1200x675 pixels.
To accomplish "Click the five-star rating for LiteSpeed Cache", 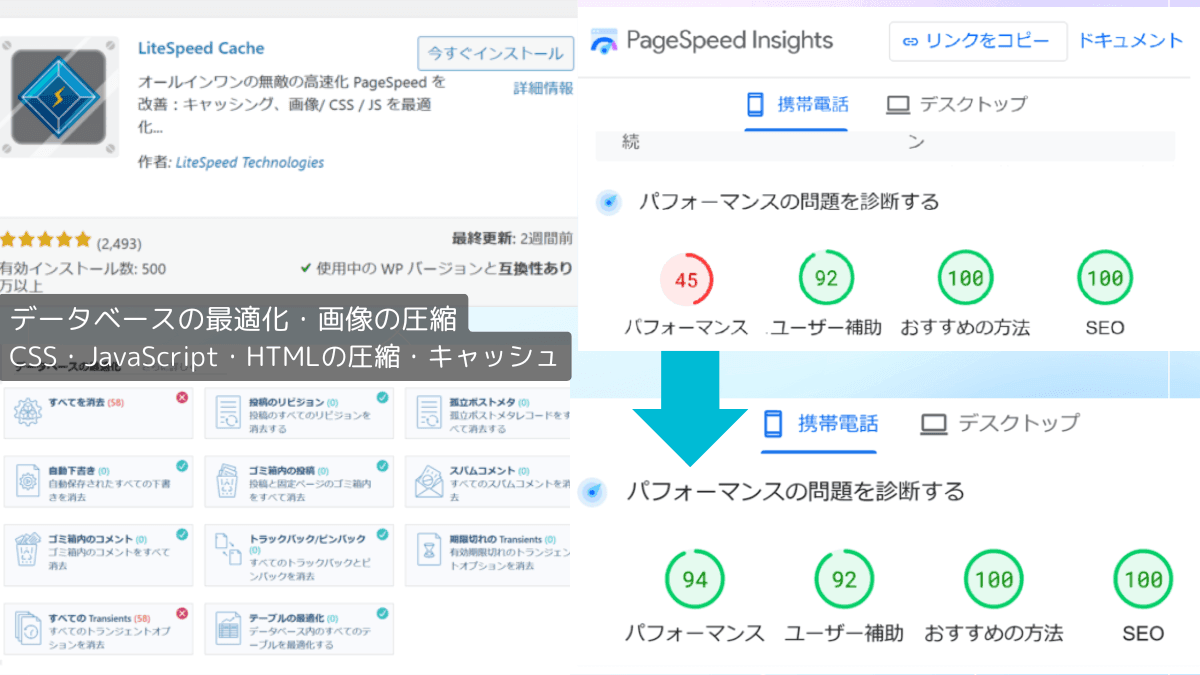I will click(45, 242).
